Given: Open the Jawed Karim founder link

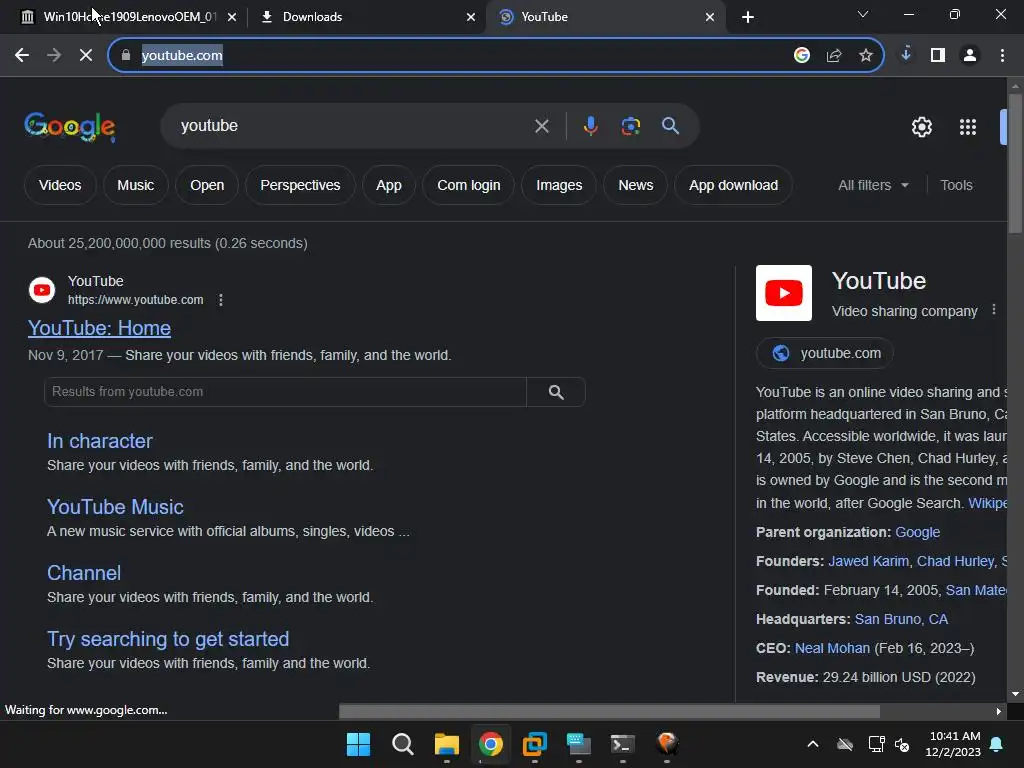Looking at the screenshot, I should [x=868, y=561].
